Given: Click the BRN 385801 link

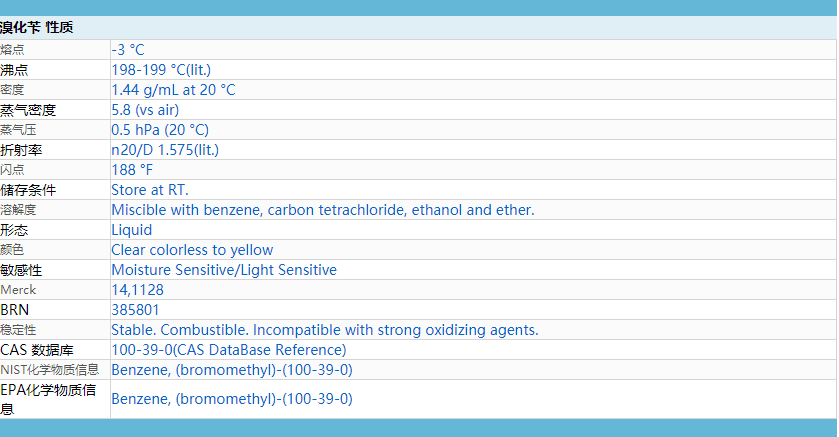Looking at the screenshot, I should pyautogui.click(x=135, y=310).
